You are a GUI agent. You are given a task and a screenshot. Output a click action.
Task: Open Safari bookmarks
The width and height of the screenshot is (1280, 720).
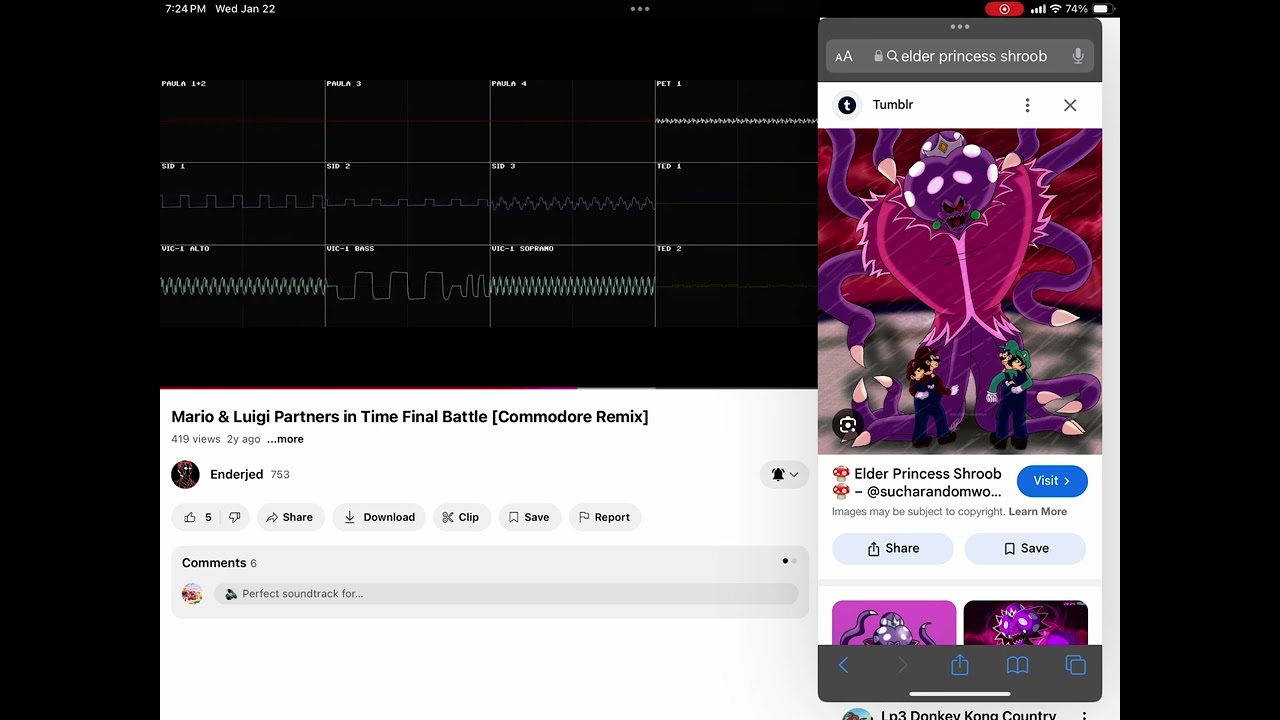point(1018,665)
